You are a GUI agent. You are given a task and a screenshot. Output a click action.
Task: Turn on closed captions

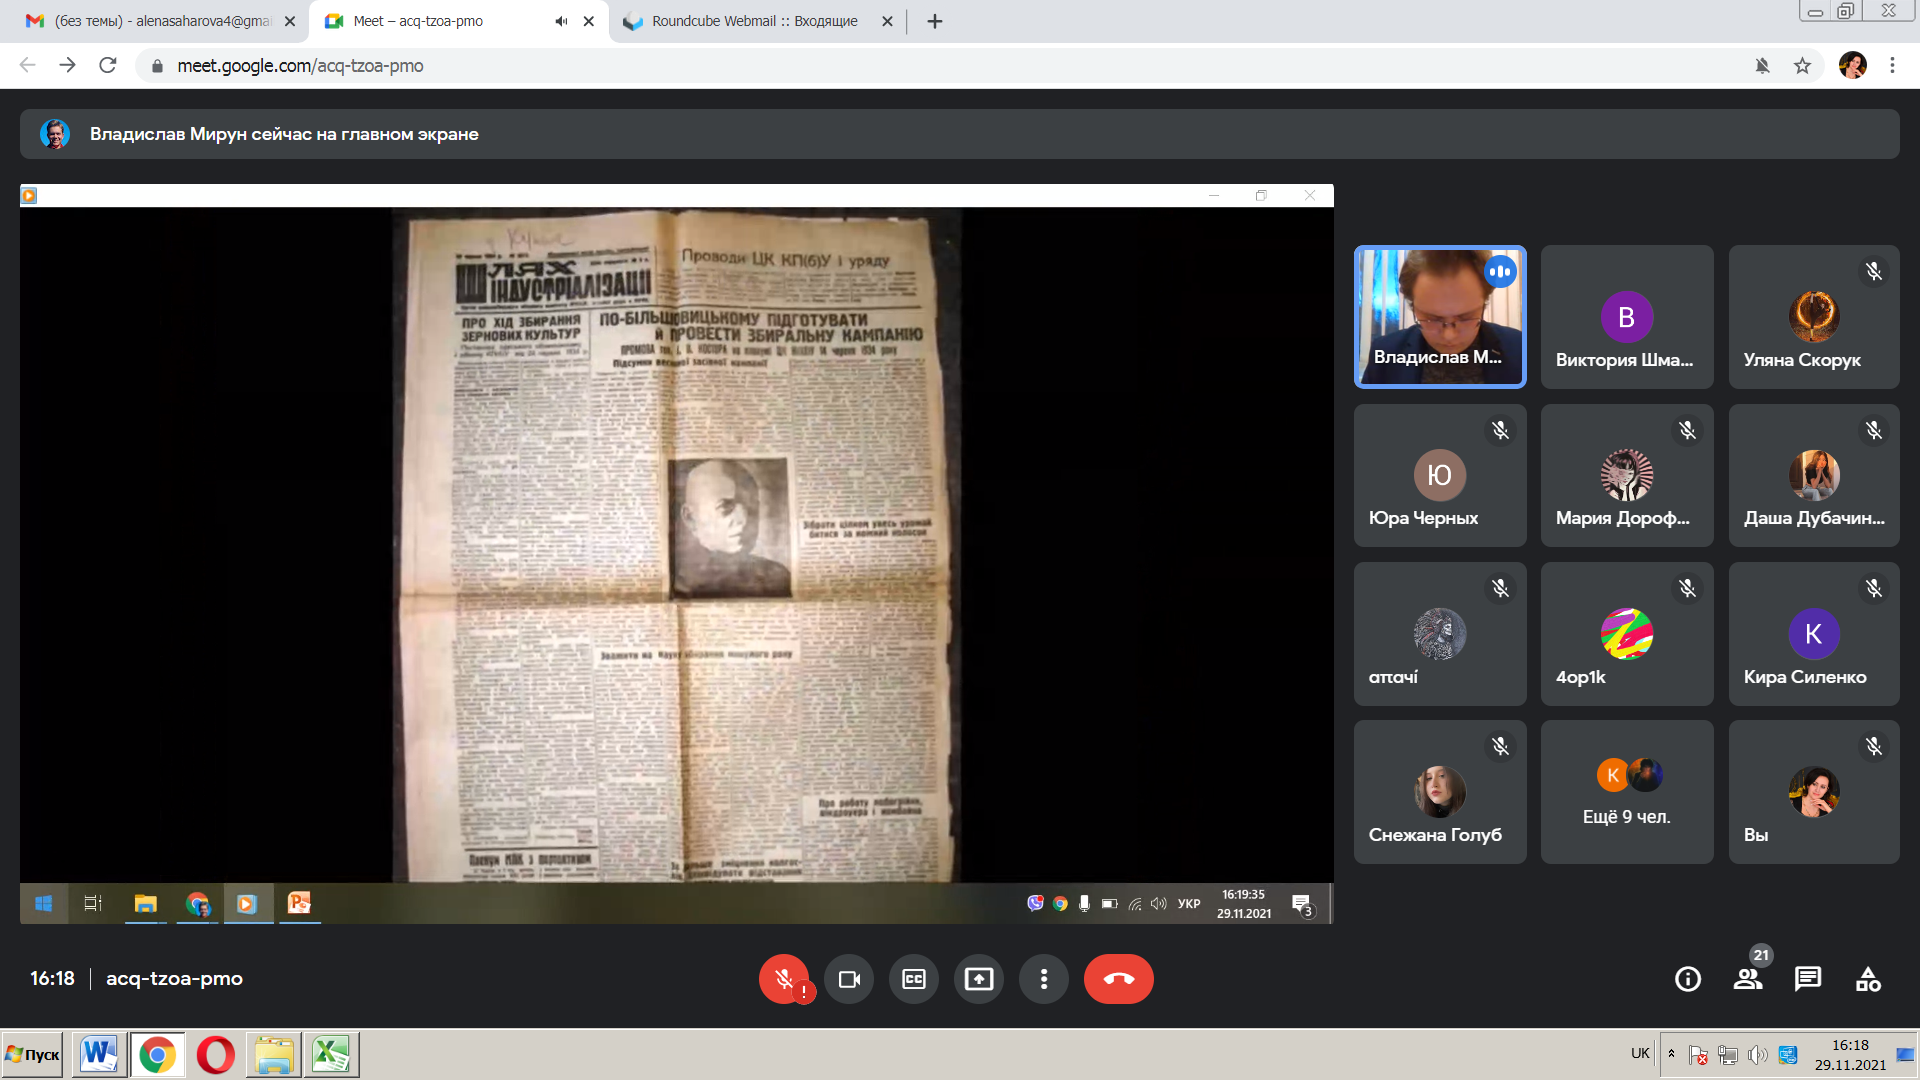(914, 979)
